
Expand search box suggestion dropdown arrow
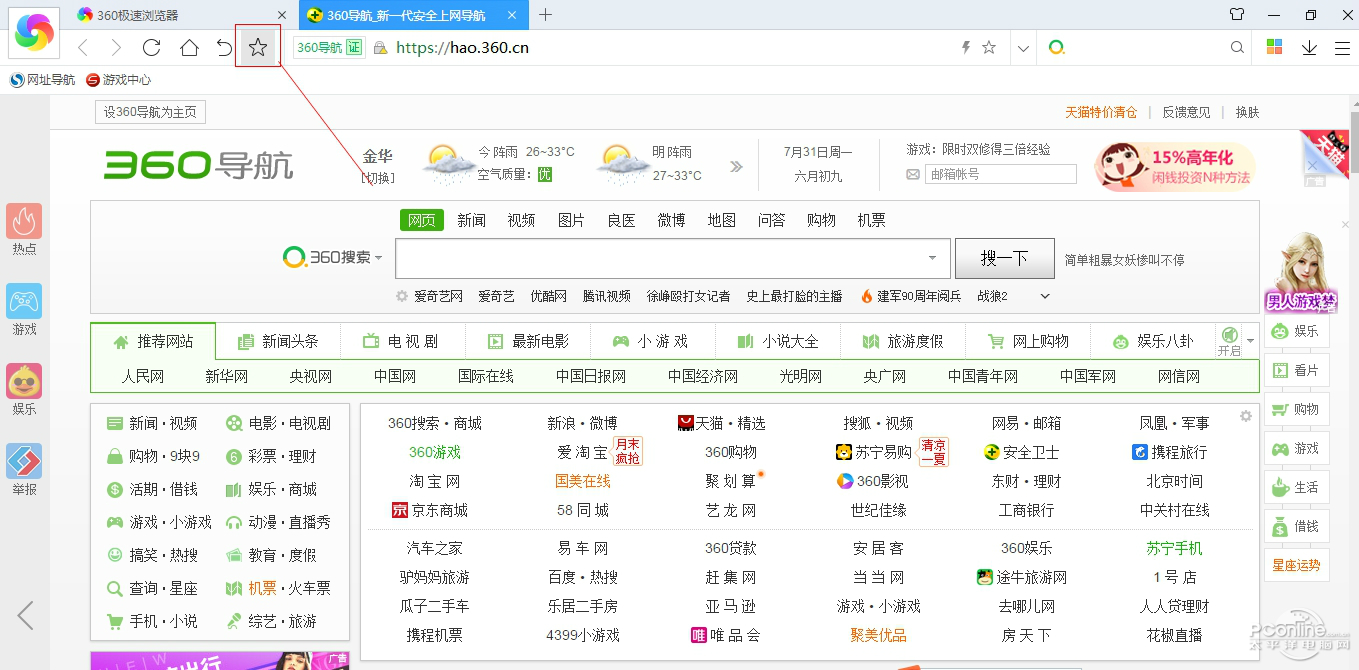coord(933,258)
